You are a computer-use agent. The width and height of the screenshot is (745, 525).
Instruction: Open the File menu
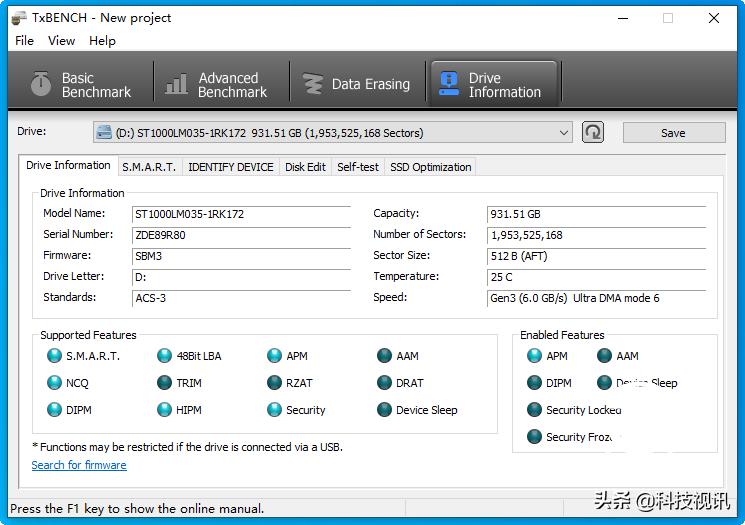[25, 41]
